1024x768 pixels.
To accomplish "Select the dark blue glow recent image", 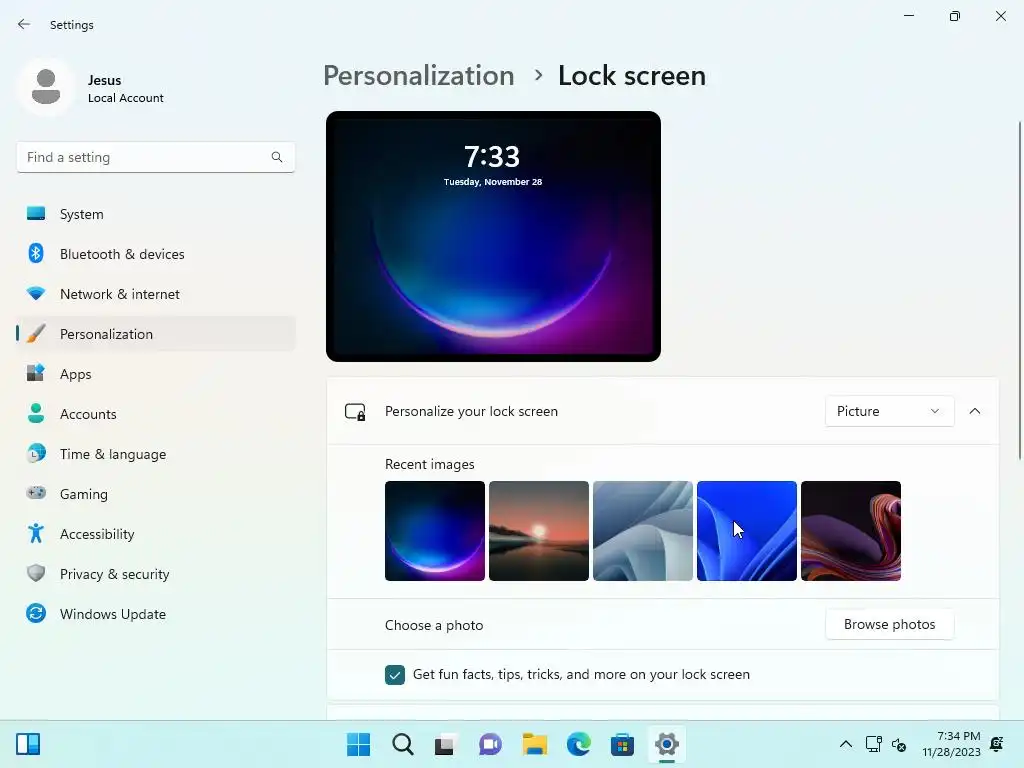I will tap(435, 531).
